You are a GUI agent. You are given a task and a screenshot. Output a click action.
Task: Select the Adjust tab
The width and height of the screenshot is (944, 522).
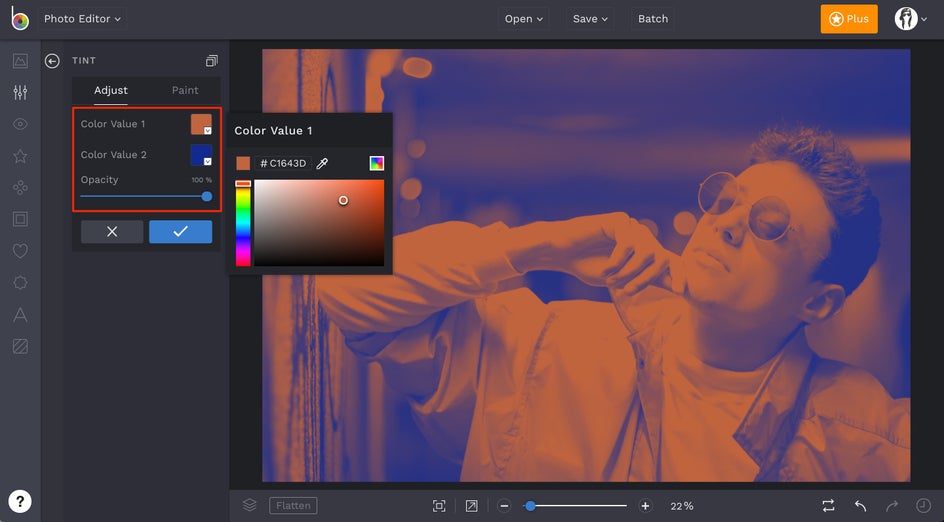point(111,90)
